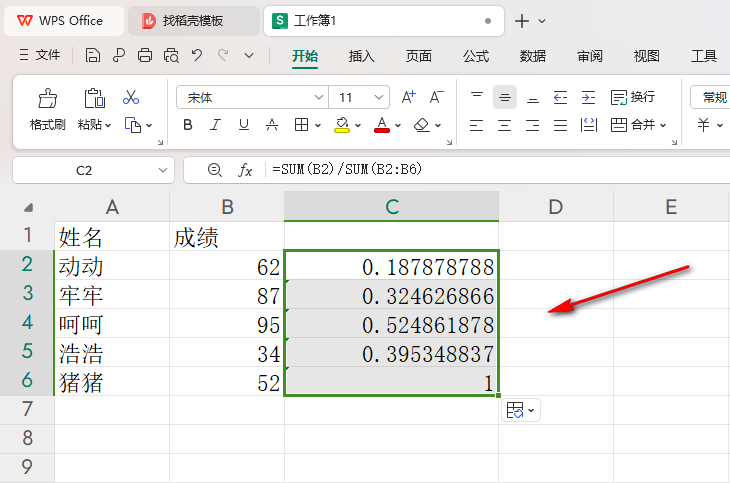
Task: Expand font color dropdown arrow
Action: [x=398, y=125]
